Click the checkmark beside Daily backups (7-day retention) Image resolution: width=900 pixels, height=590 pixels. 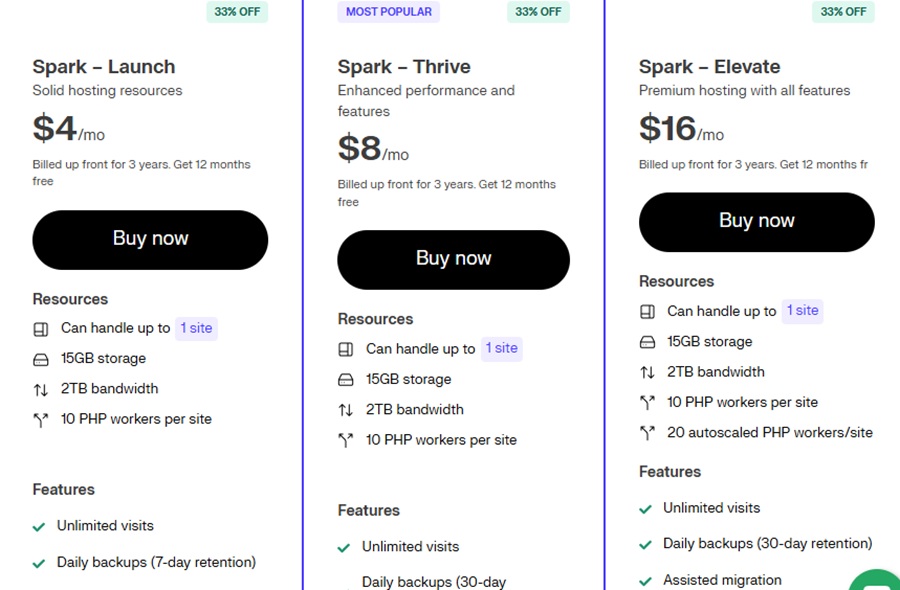pyautogui.click(x=39, y=562)
